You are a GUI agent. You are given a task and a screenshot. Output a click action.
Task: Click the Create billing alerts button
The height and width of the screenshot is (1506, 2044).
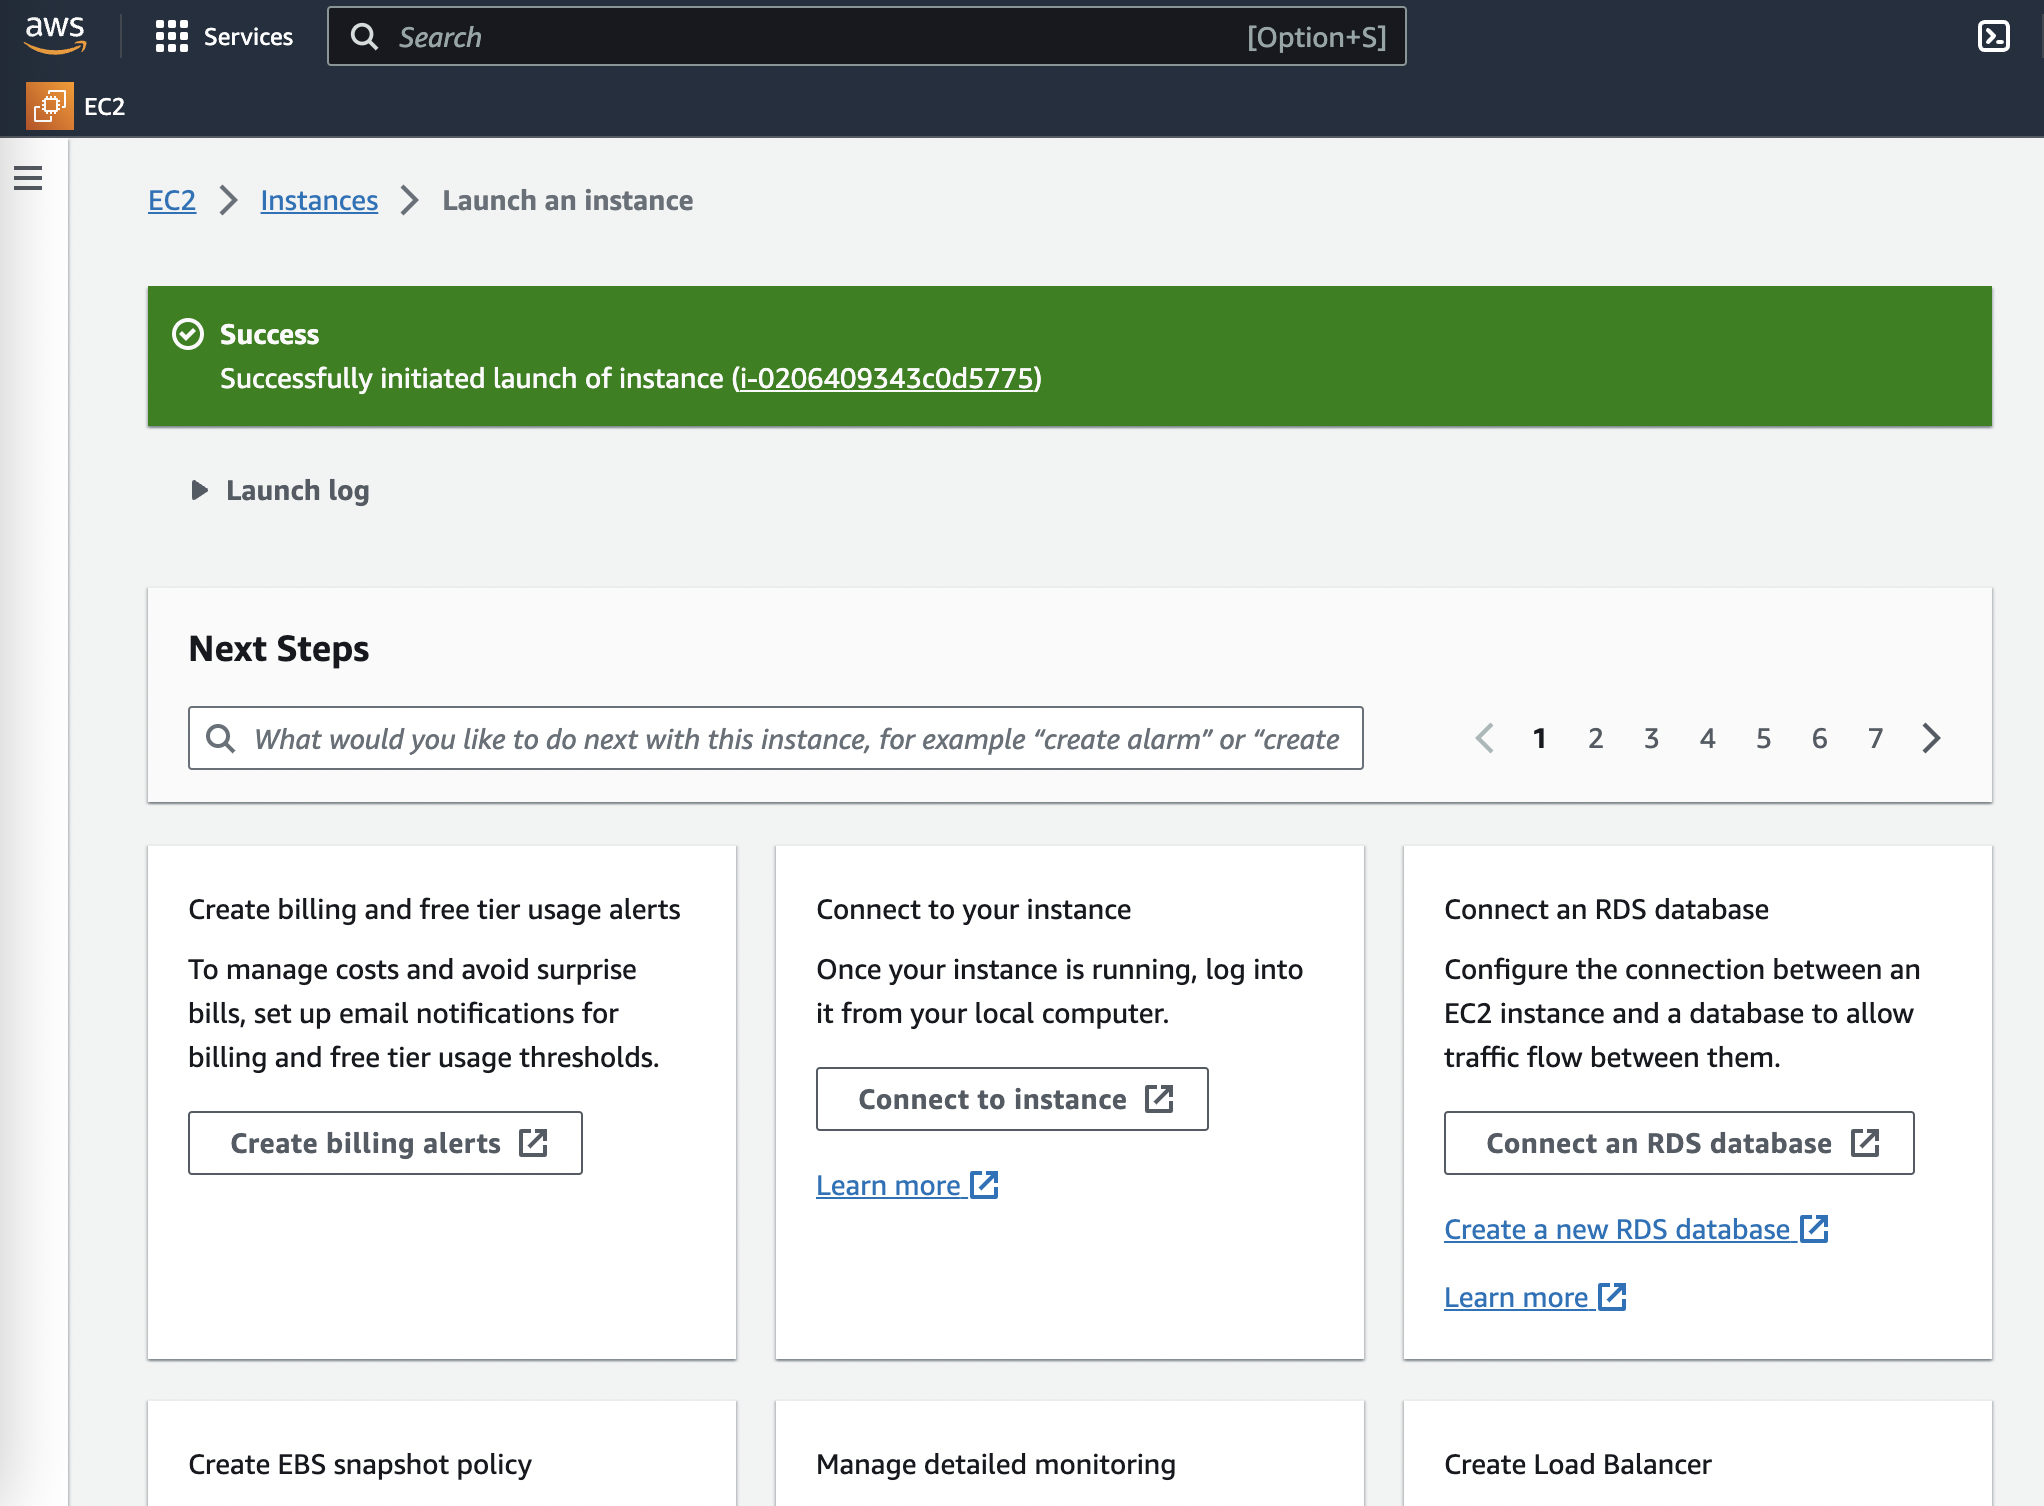point(385,1143)
